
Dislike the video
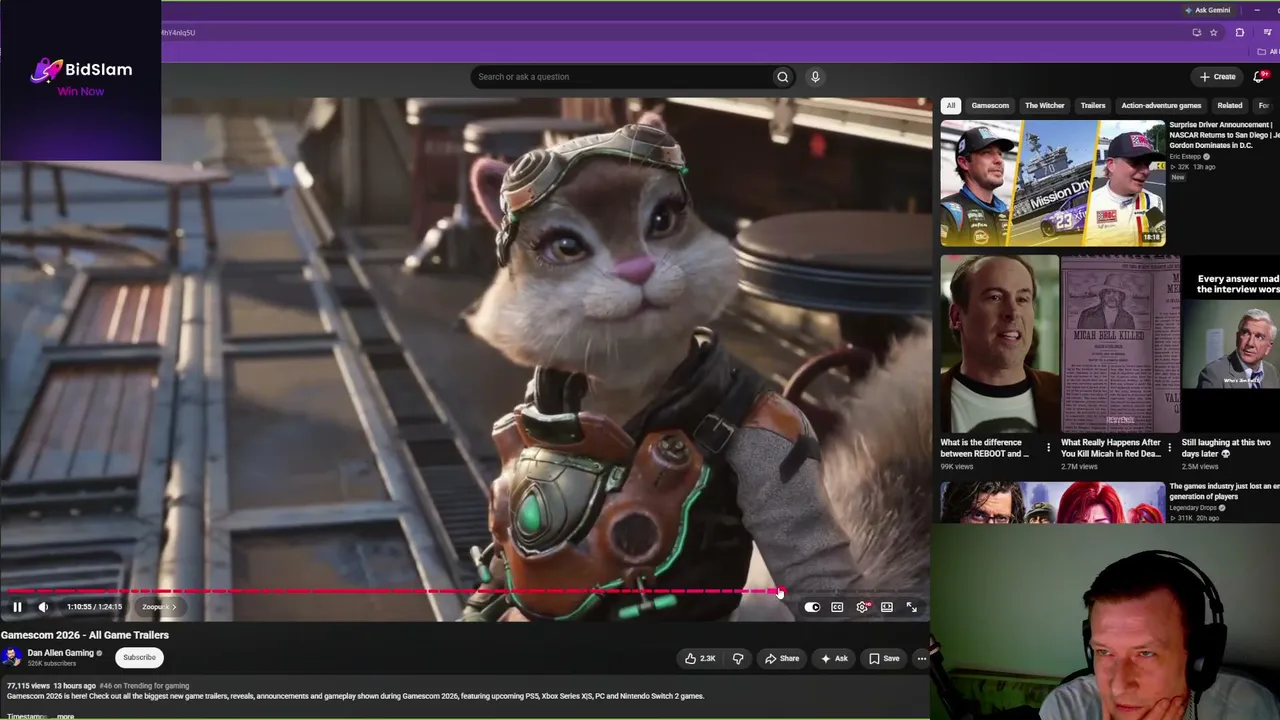pyautogui.click(x=738, y=658)
